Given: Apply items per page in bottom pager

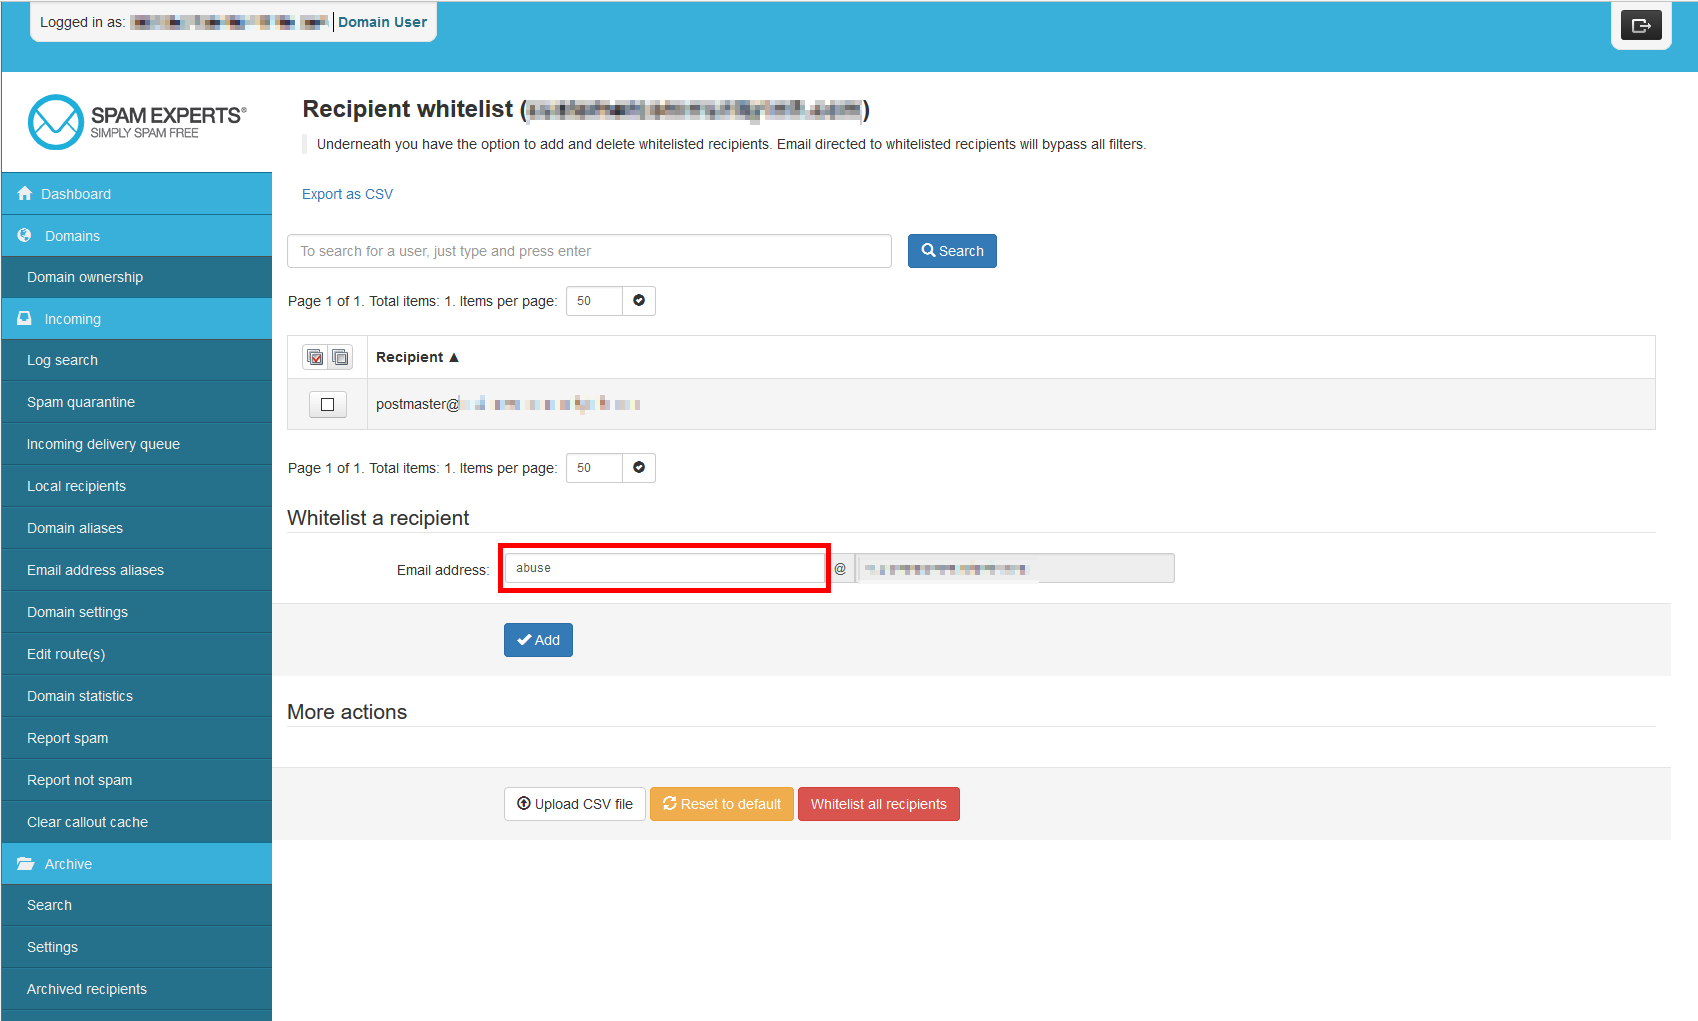Looking at the screenshot, I should 639,468.
